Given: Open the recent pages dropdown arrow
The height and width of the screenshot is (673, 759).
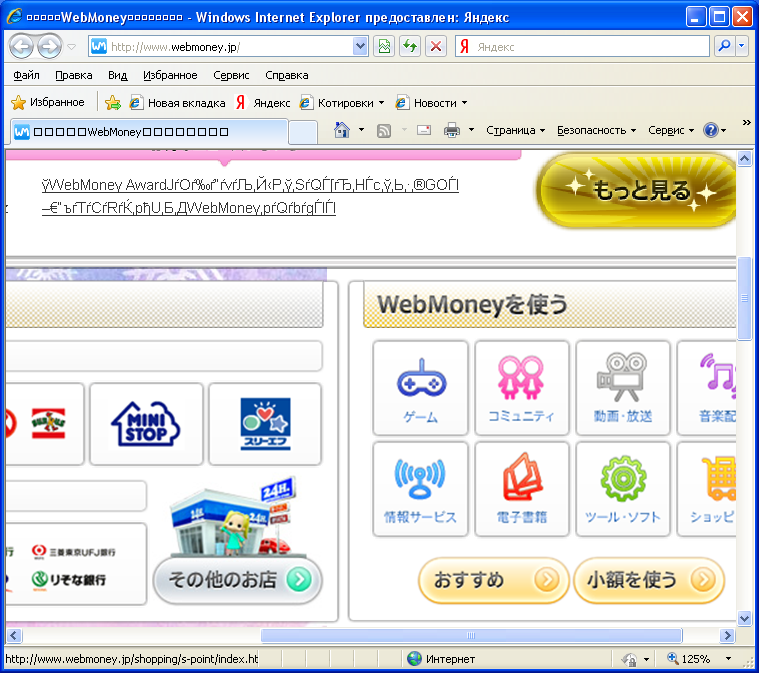Looking at the screenshot, I should (x=72, y=47).
